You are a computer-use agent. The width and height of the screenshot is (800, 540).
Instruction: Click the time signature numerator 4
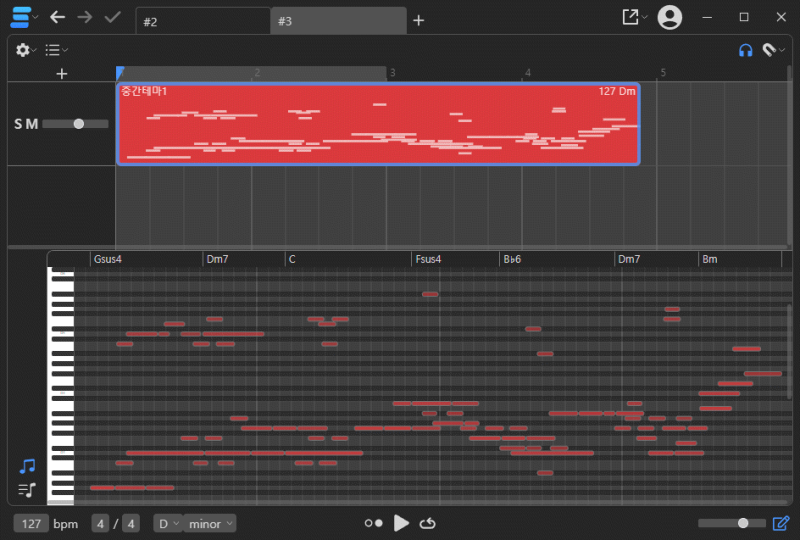(x=100, y=524)
